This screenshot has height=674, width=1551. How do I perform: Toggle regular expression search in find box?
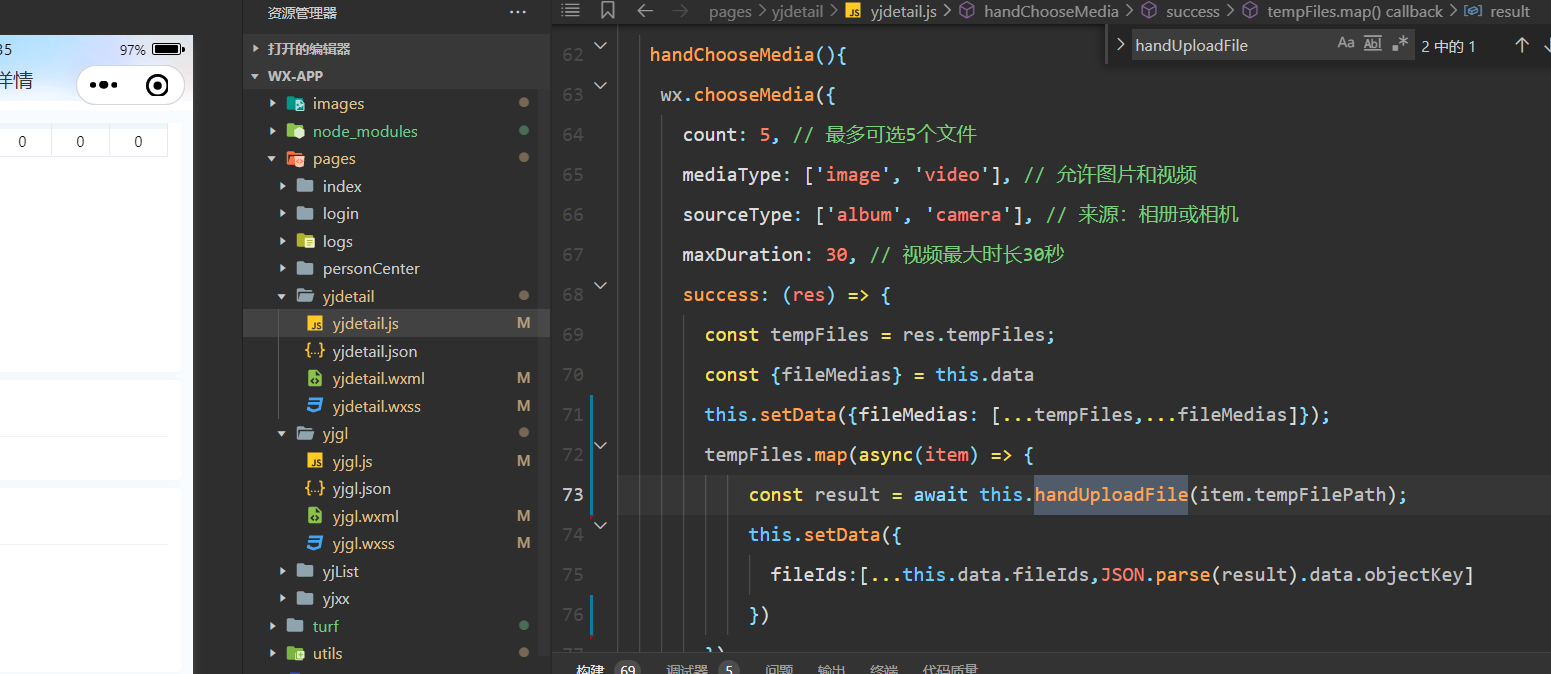1400,44
